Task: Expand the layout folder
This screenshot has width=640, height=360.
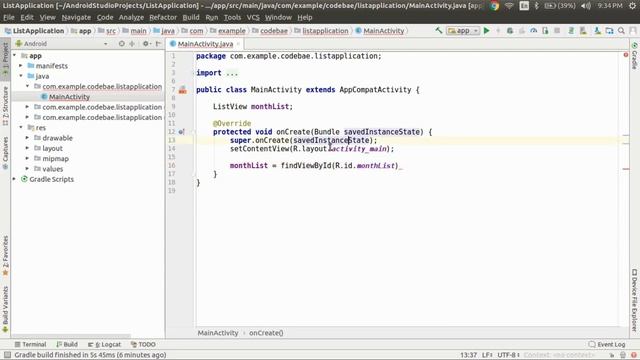Action: coord(27,148)
